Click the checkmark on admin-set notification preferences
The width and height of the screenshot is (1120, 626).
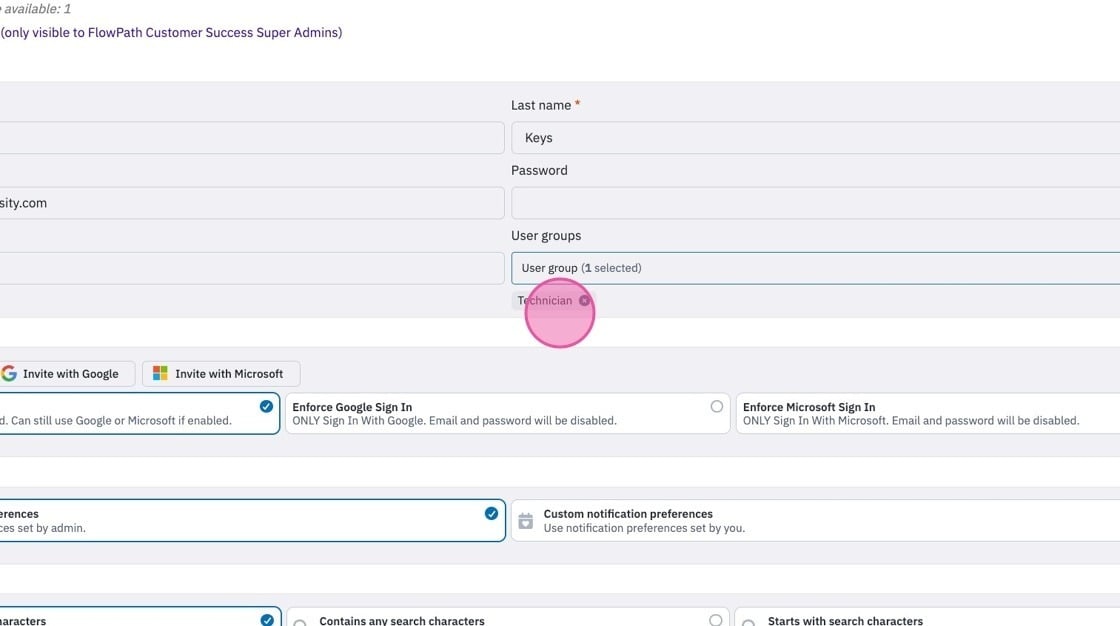tap(491, 514)
